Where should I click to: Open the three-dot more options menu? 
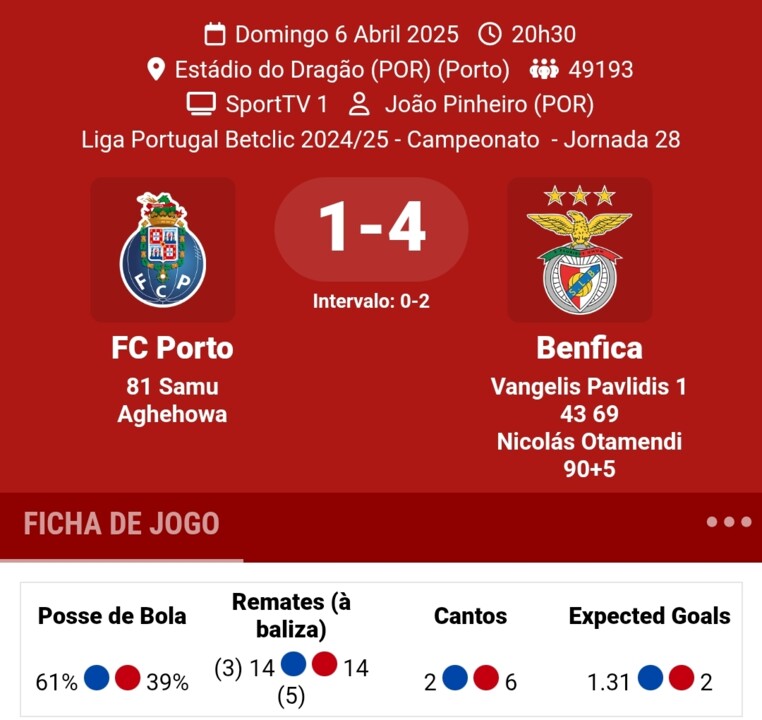point(728,522)
